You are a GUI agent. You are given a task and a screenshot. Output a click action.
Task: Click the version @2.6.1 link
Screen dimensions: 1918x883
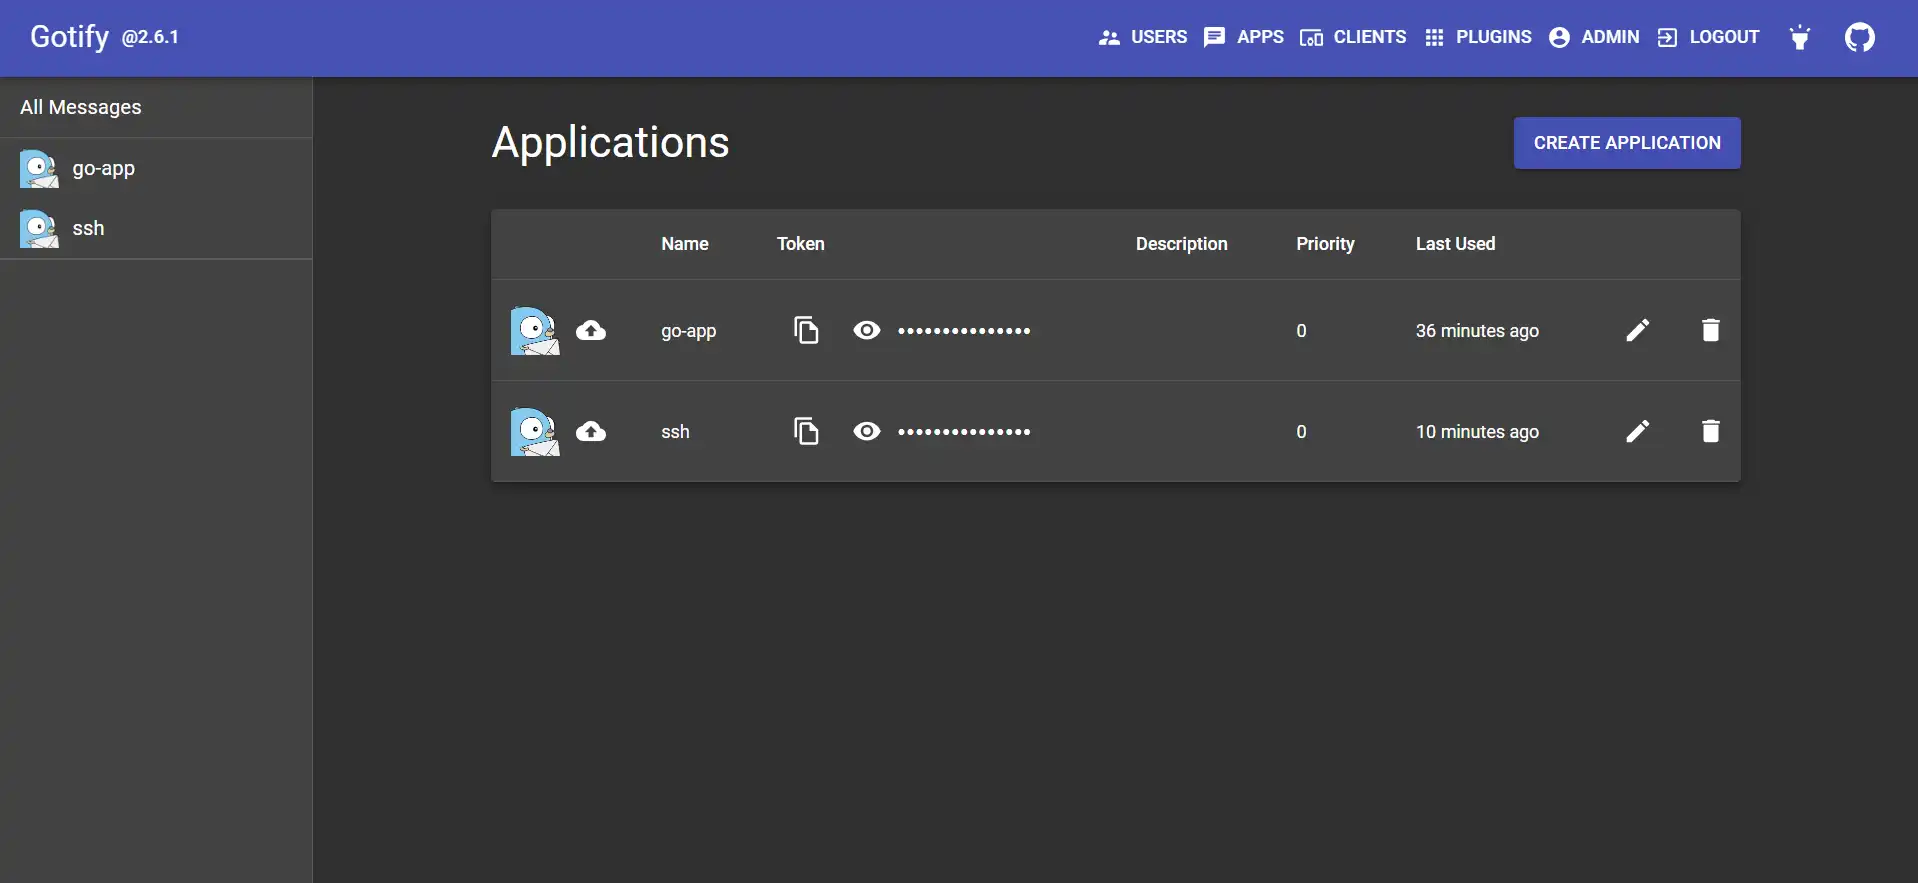point(150,37)
